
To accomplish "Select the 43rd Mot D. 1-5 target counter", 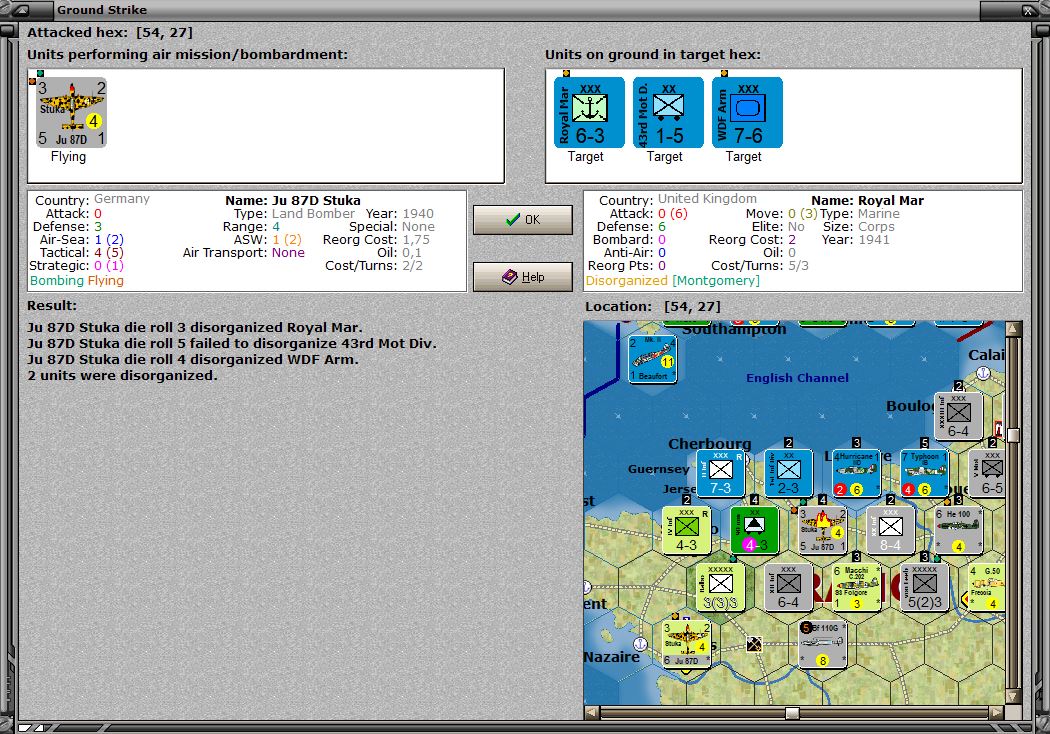I will 668,113.
